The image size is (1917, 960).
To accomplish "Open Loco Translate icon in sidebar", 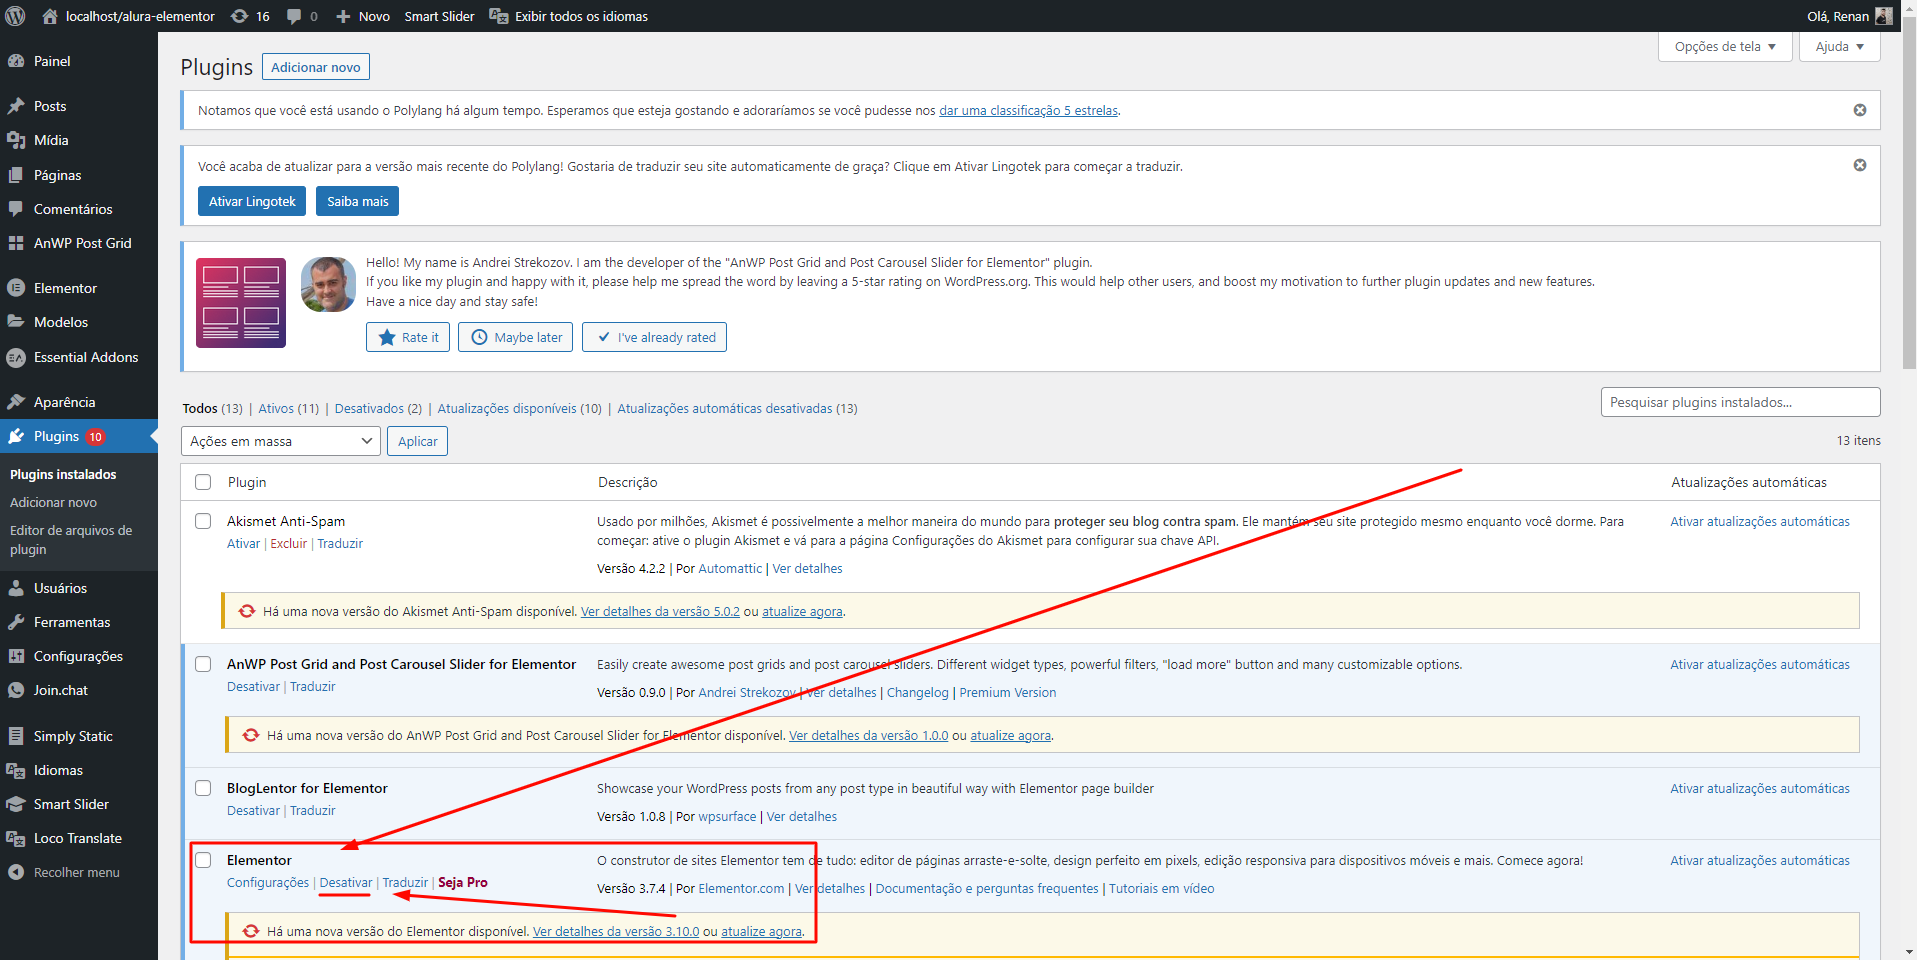I will coord(16,838).
